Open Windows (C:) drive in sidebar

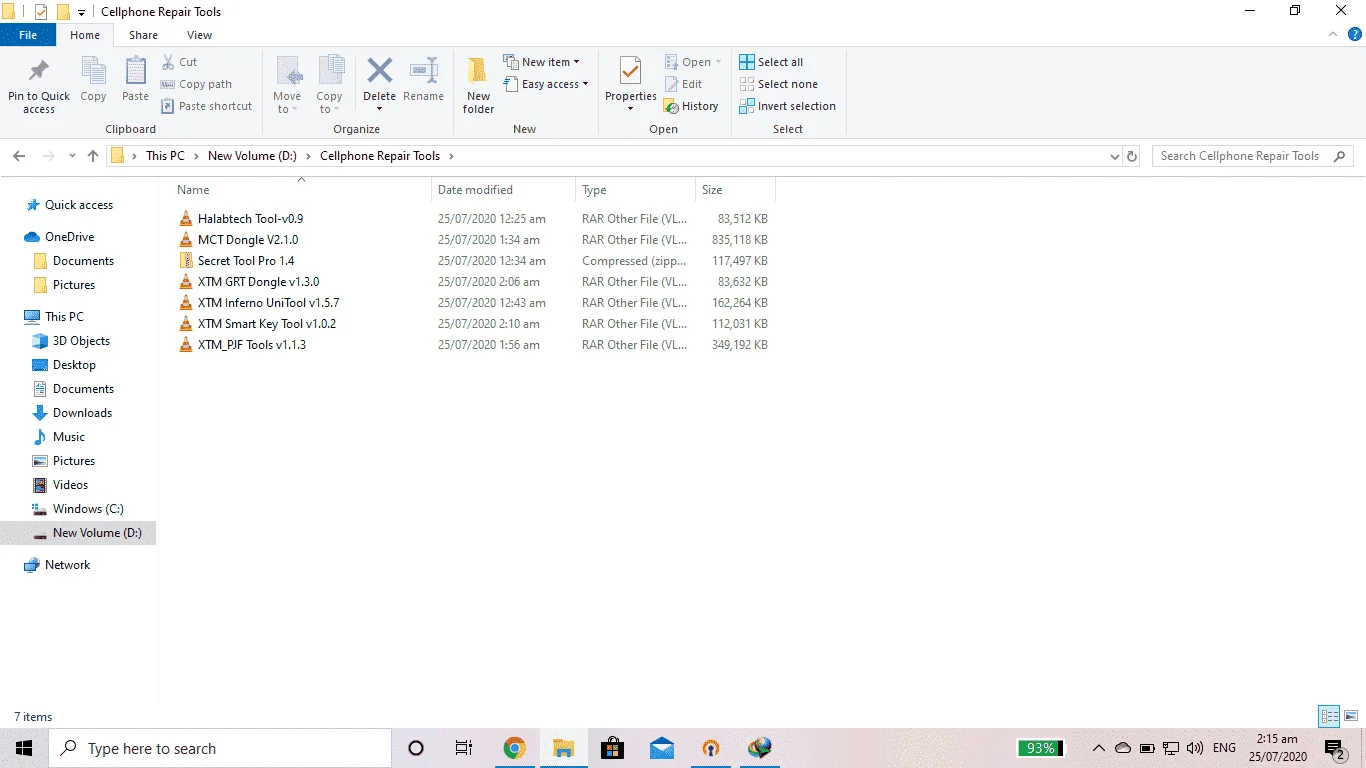point(88,509)
